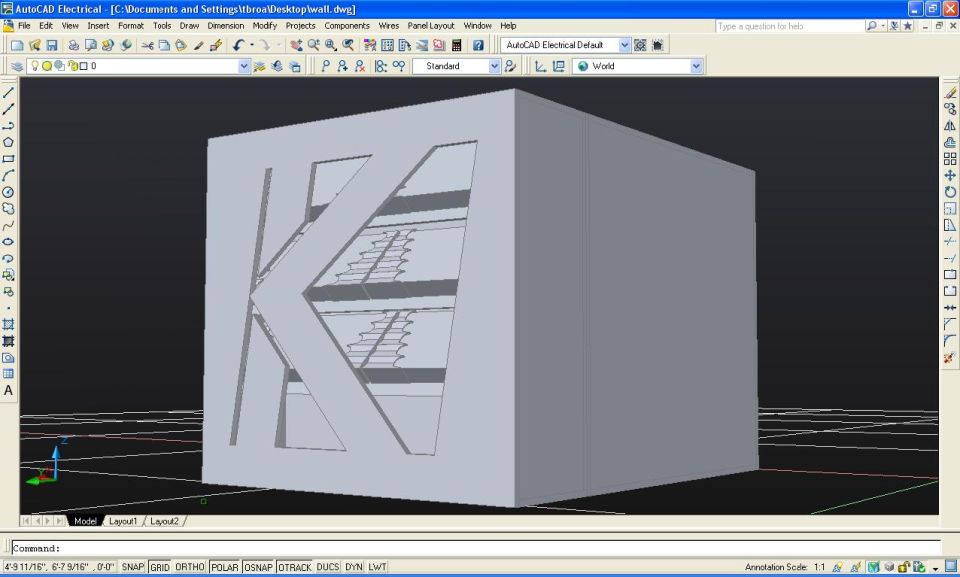The image size is (960, 577).
Task: Activate Zoom Realtime magnifier
Action: 313,45
